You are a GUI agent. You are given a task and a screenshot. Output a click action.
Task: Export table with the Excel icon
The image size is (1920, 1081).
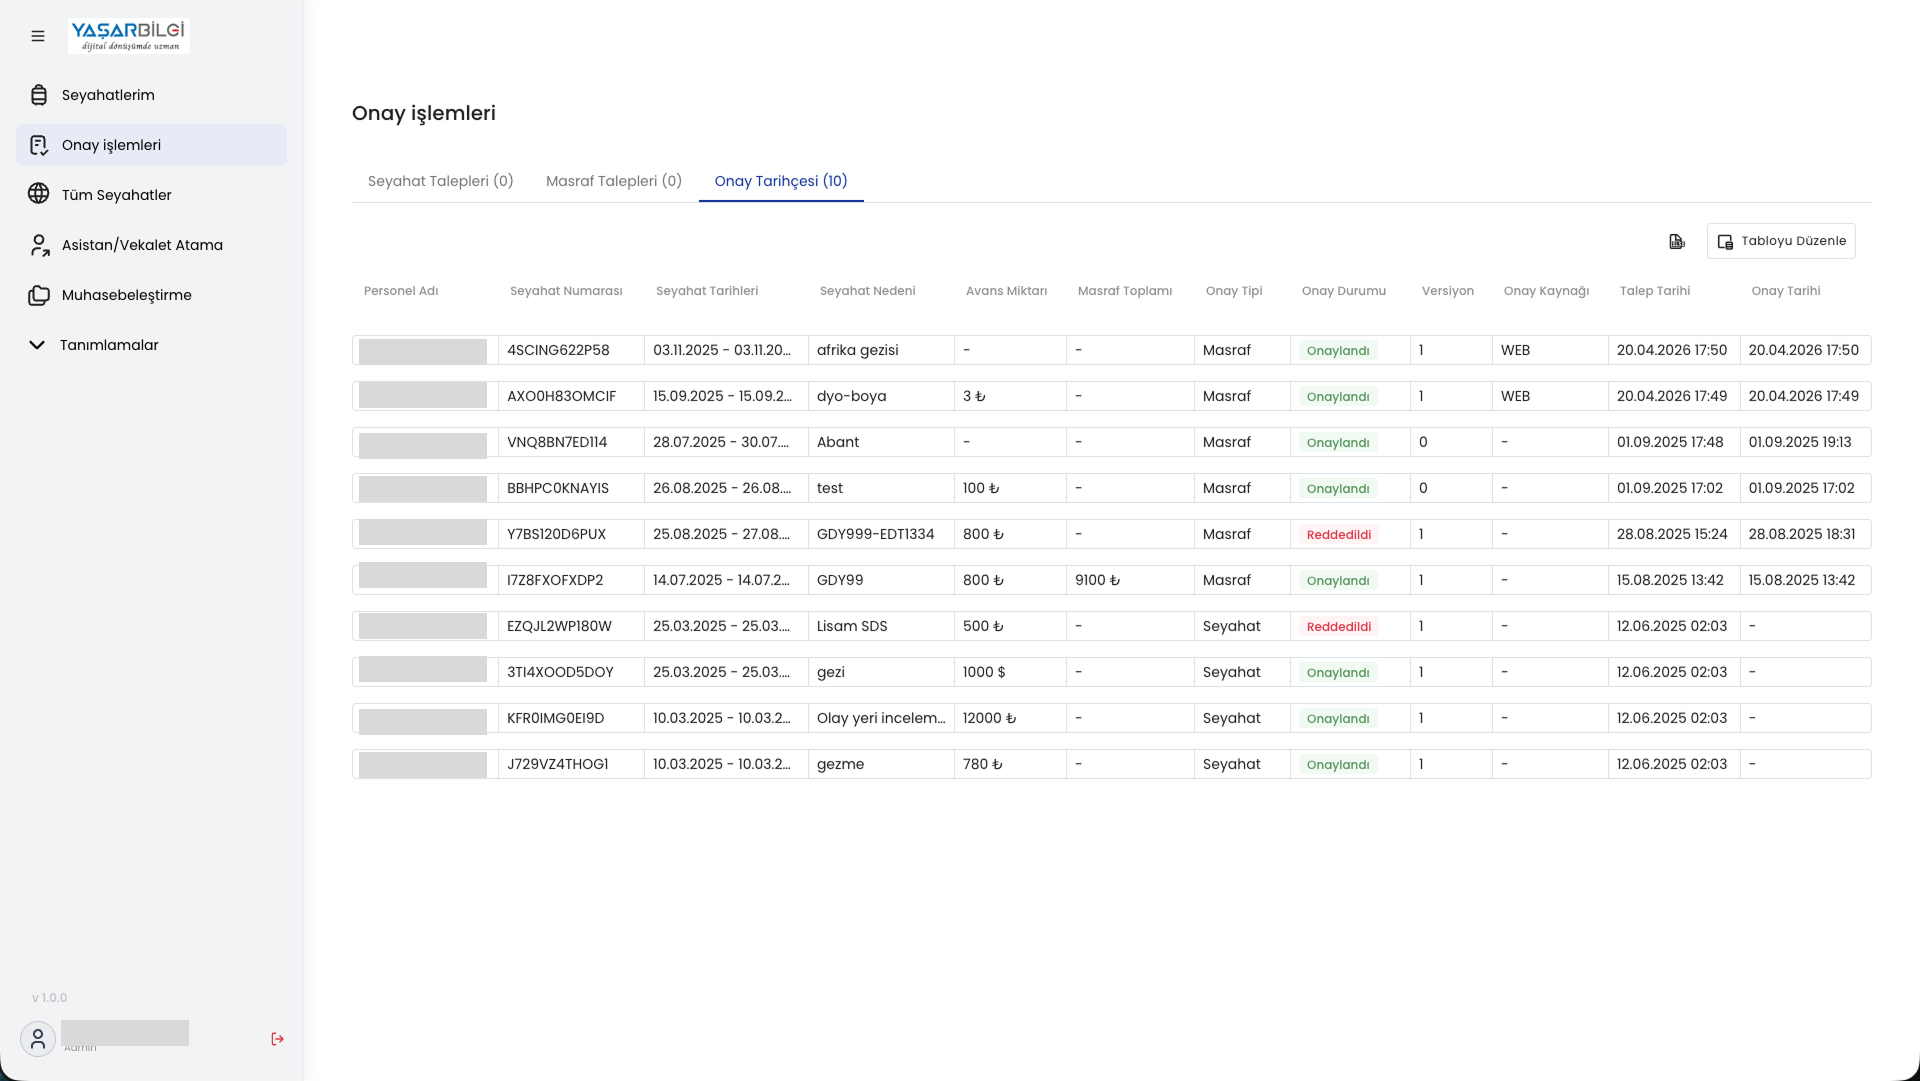(1677, 241)
